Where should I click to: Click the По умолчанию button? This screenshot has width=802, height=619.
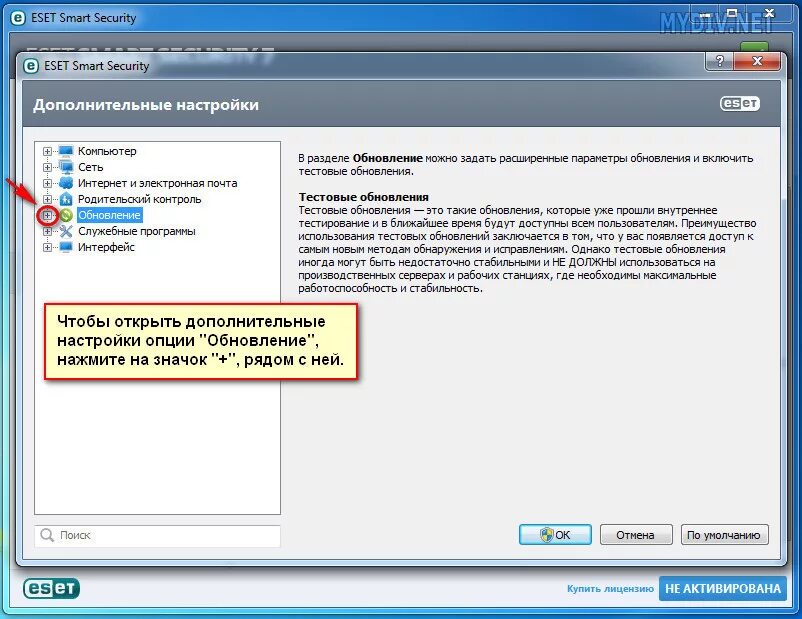coord(724,535)
